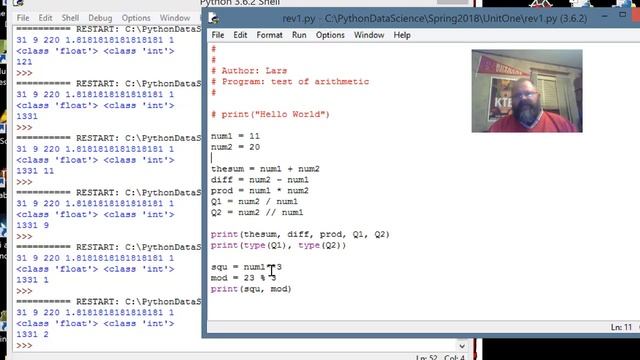640x360 pixels.
Task: Click the line starting 'squ = num1'
Action: (x=246, y=267)
